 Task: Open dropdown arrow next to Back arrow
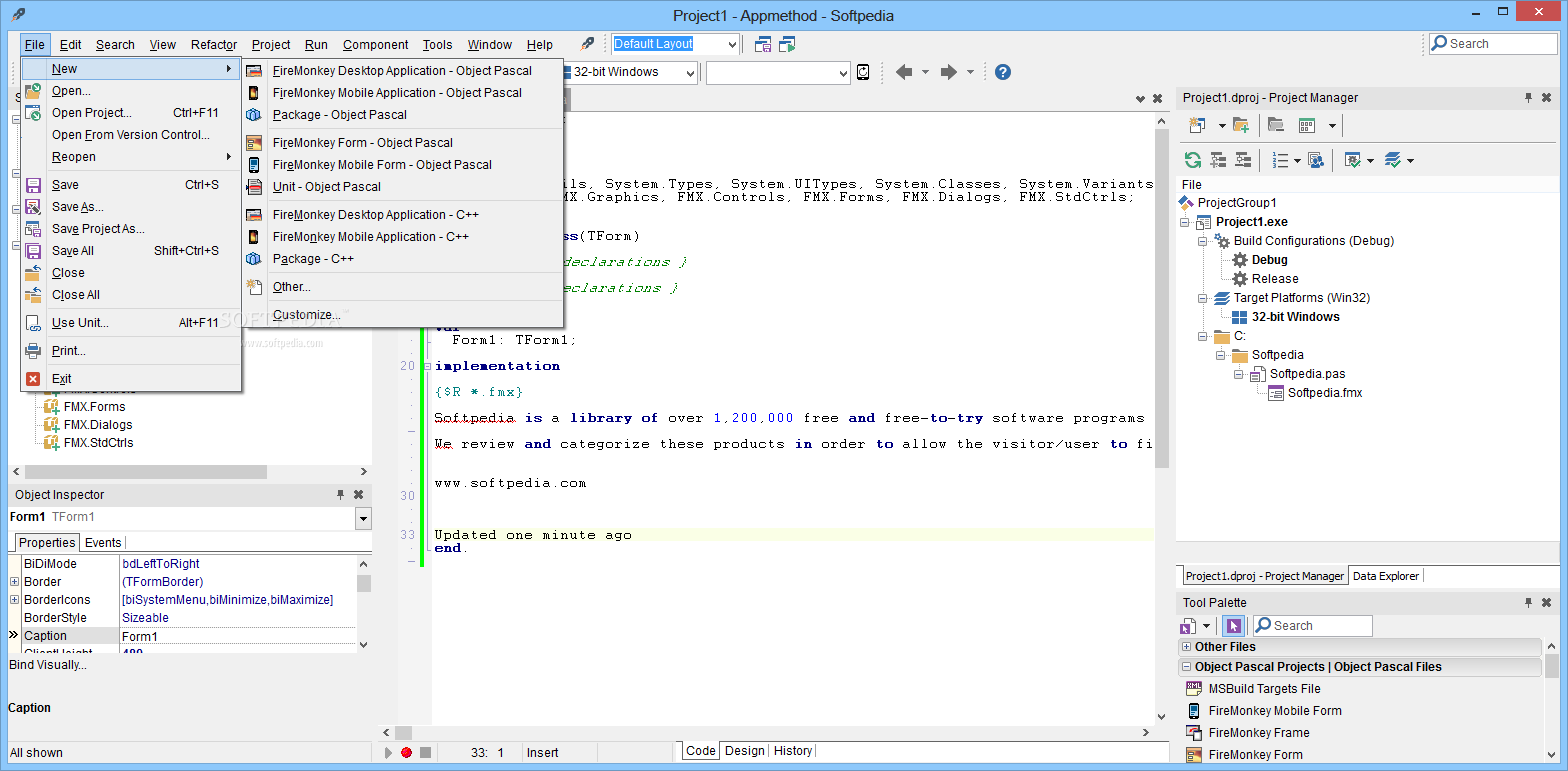click(x=925, y=72)
